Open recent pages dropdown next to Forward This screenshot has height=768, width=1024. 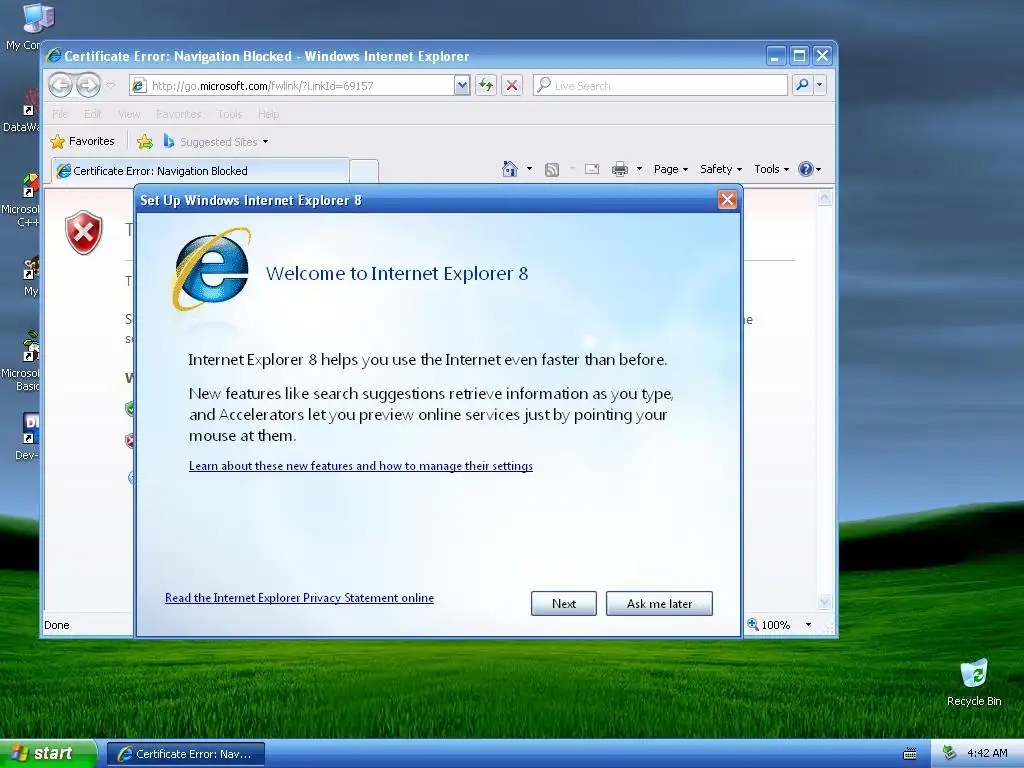click(x=111, y=85)
